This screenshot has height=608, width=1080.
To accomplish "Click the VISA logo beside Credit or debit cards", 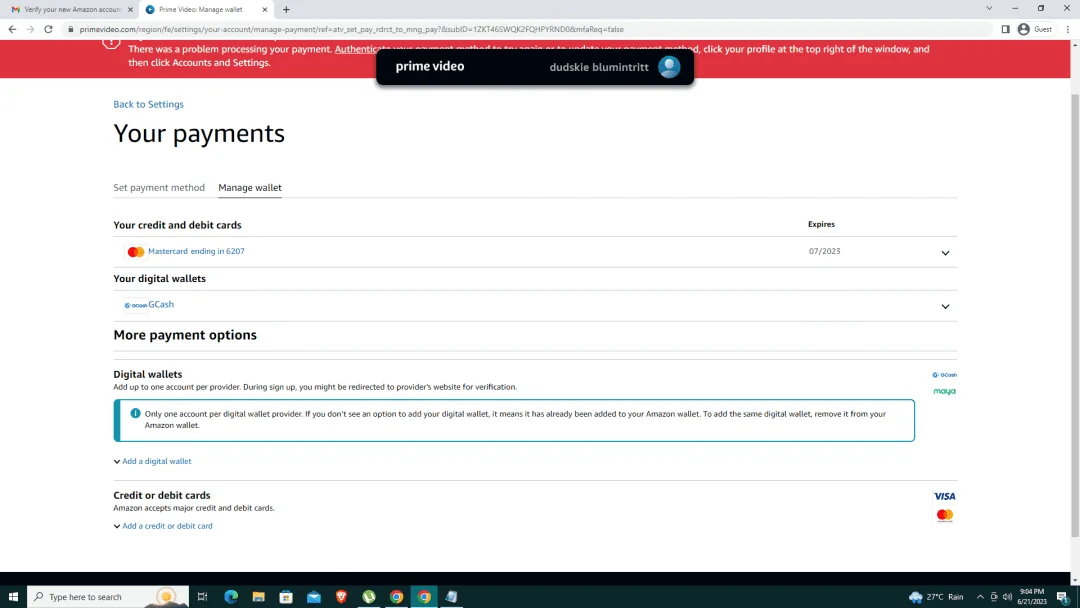I will pos(944,496).
